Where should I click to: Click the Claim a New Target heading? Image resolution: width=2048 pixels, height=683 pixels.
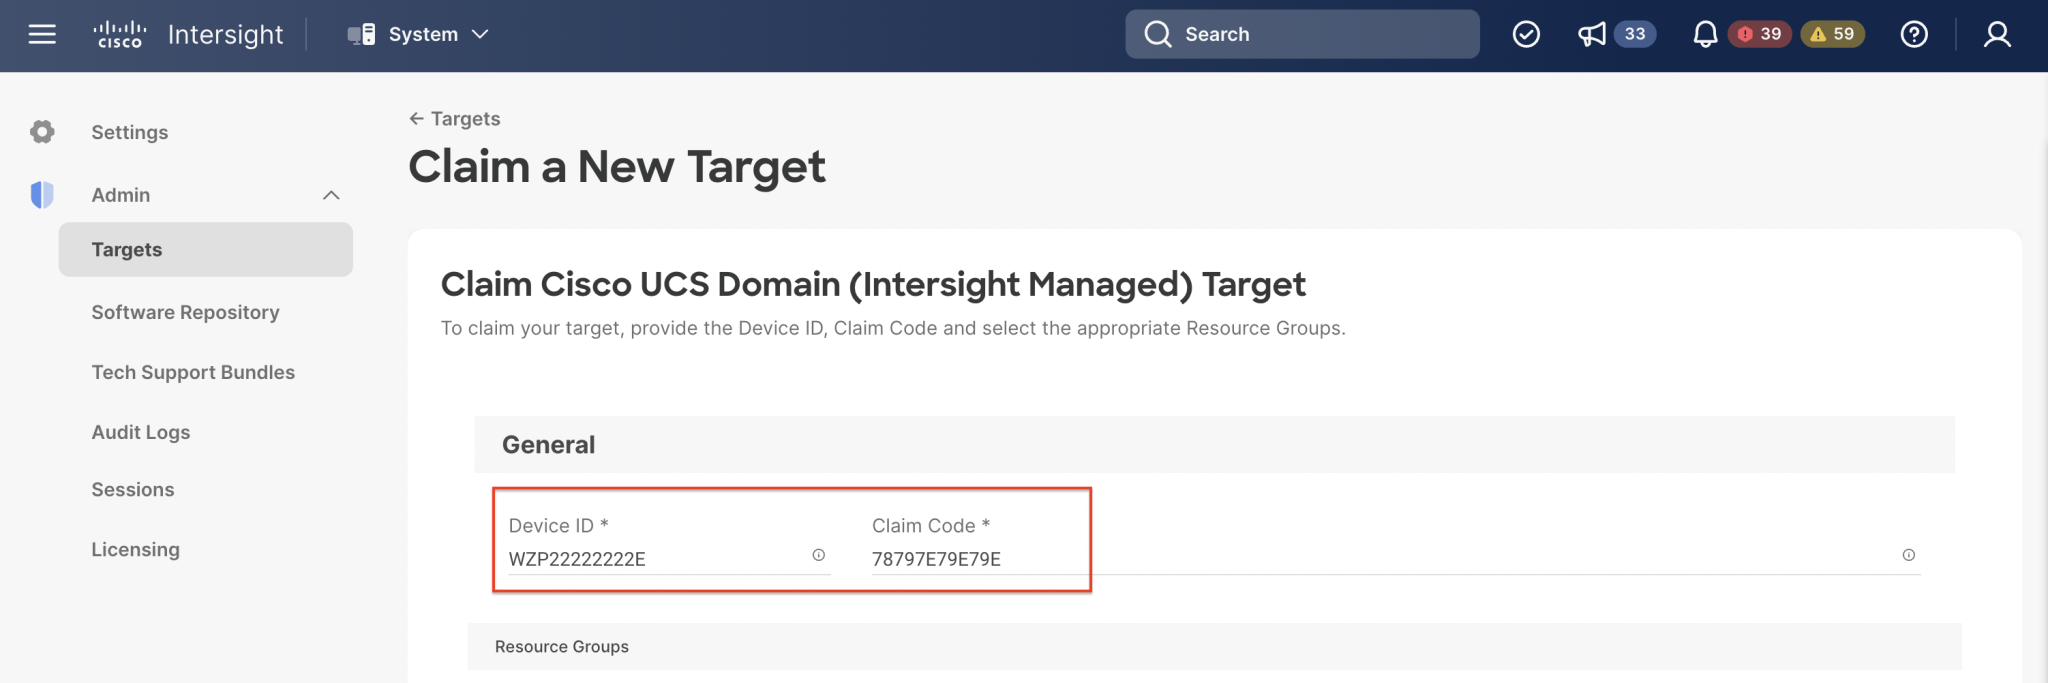(617, 166)
